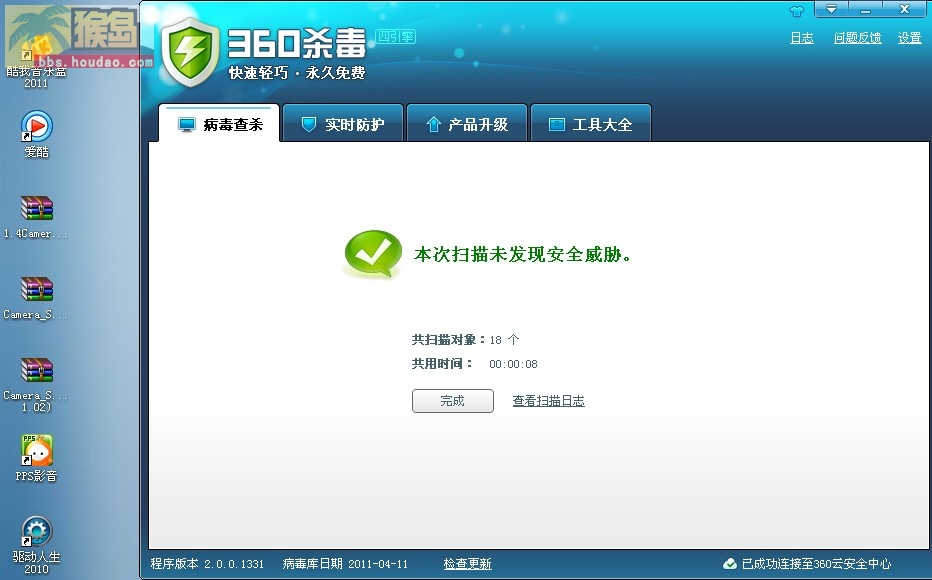Select the Camera_S... archive desktop icon
The width and height of the screenshot is (932, 580).
[x=36, y=298]
